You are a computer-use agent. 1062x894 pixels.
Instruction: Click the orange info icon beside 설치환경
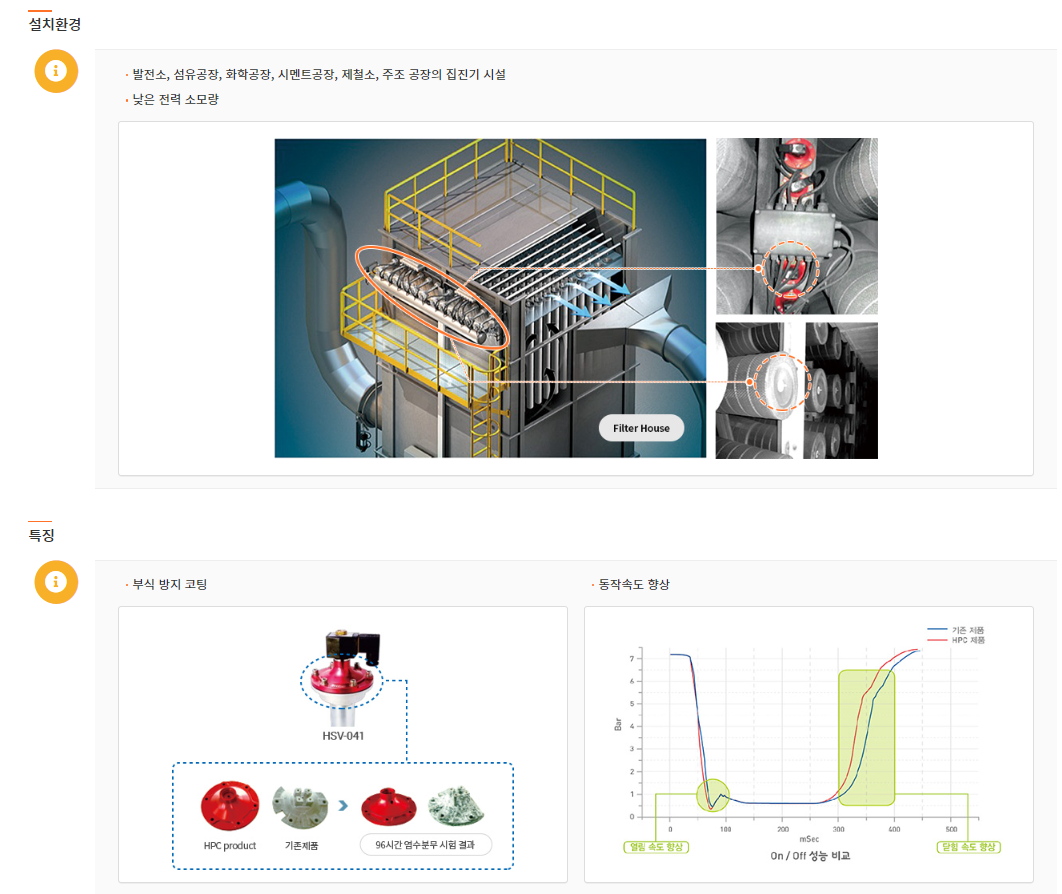pyautogui.click(x=56, y=71)
